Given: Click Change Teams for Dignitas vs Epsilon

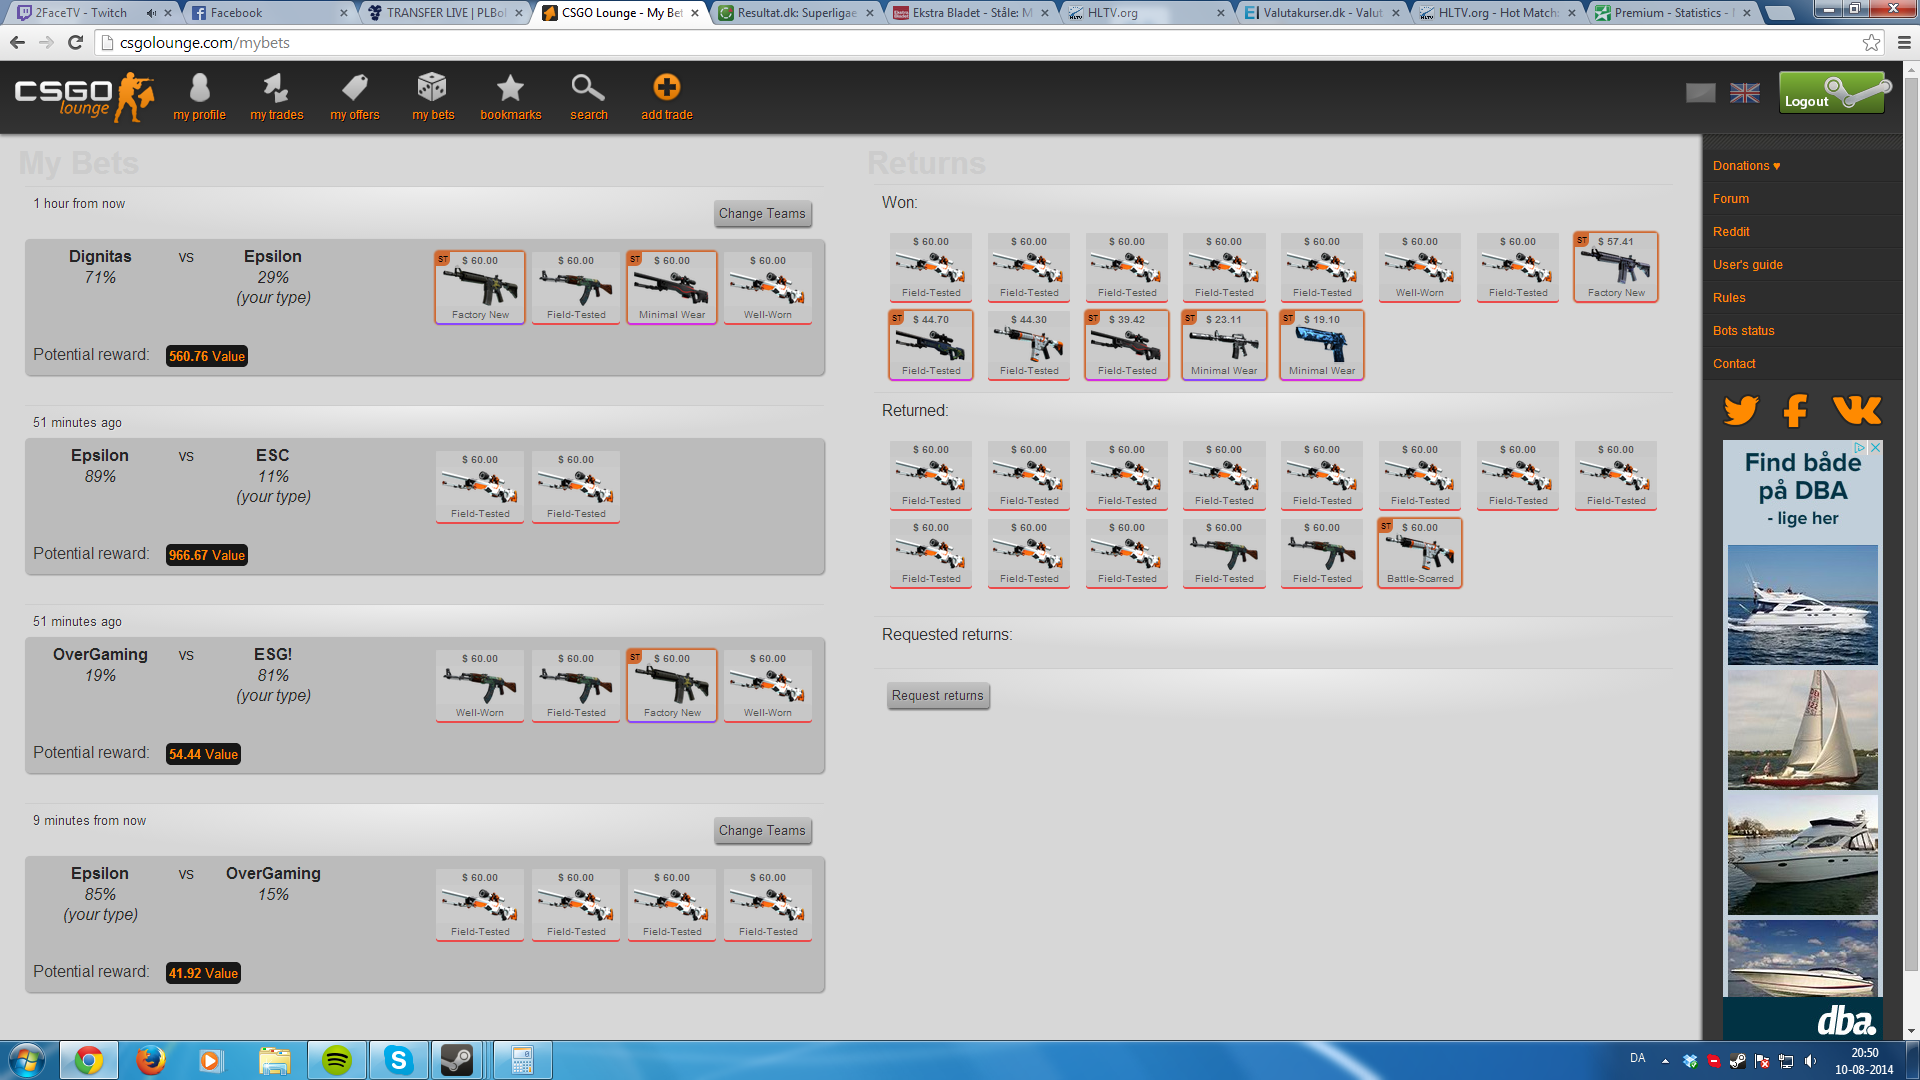Looking at the screenshot, I should coord(762,213).
